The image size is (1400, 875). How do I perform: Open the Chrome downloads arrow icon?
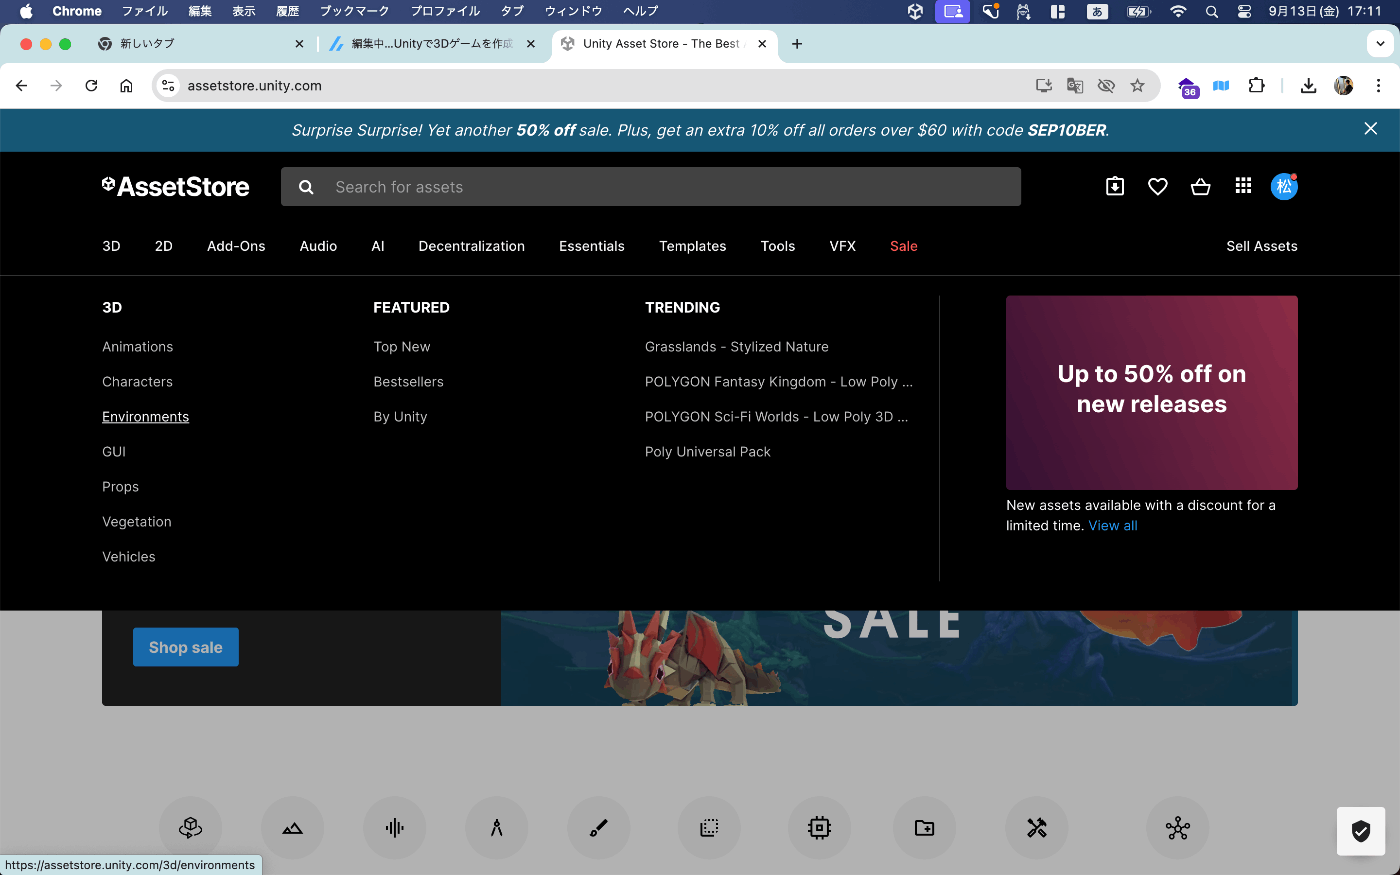coord(1308,86)
